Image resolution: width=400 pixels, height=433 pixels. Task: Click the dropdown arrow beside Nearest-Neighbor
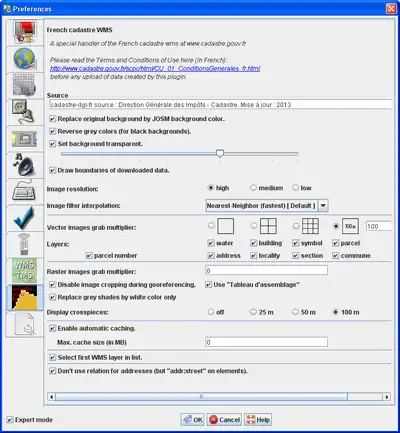[x=323, y=206]
